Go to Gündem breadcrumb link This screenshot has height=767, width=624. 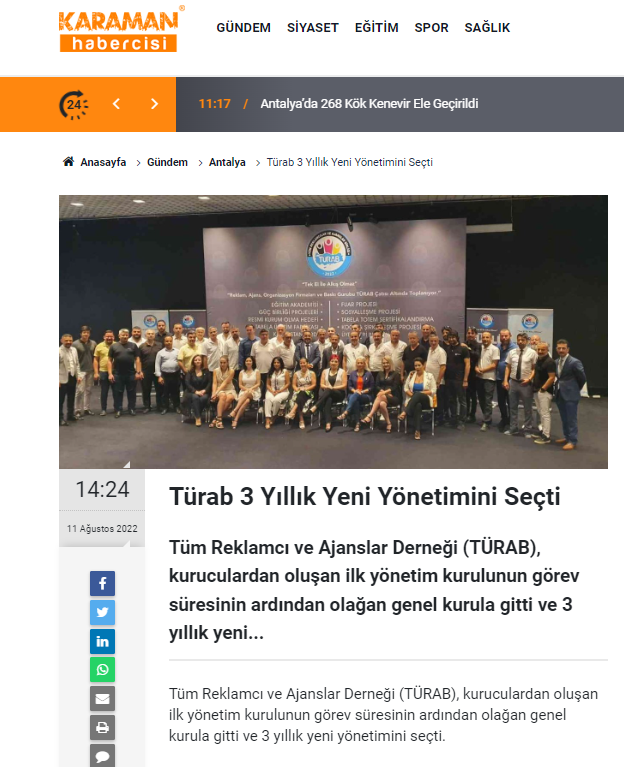[167, 162]
